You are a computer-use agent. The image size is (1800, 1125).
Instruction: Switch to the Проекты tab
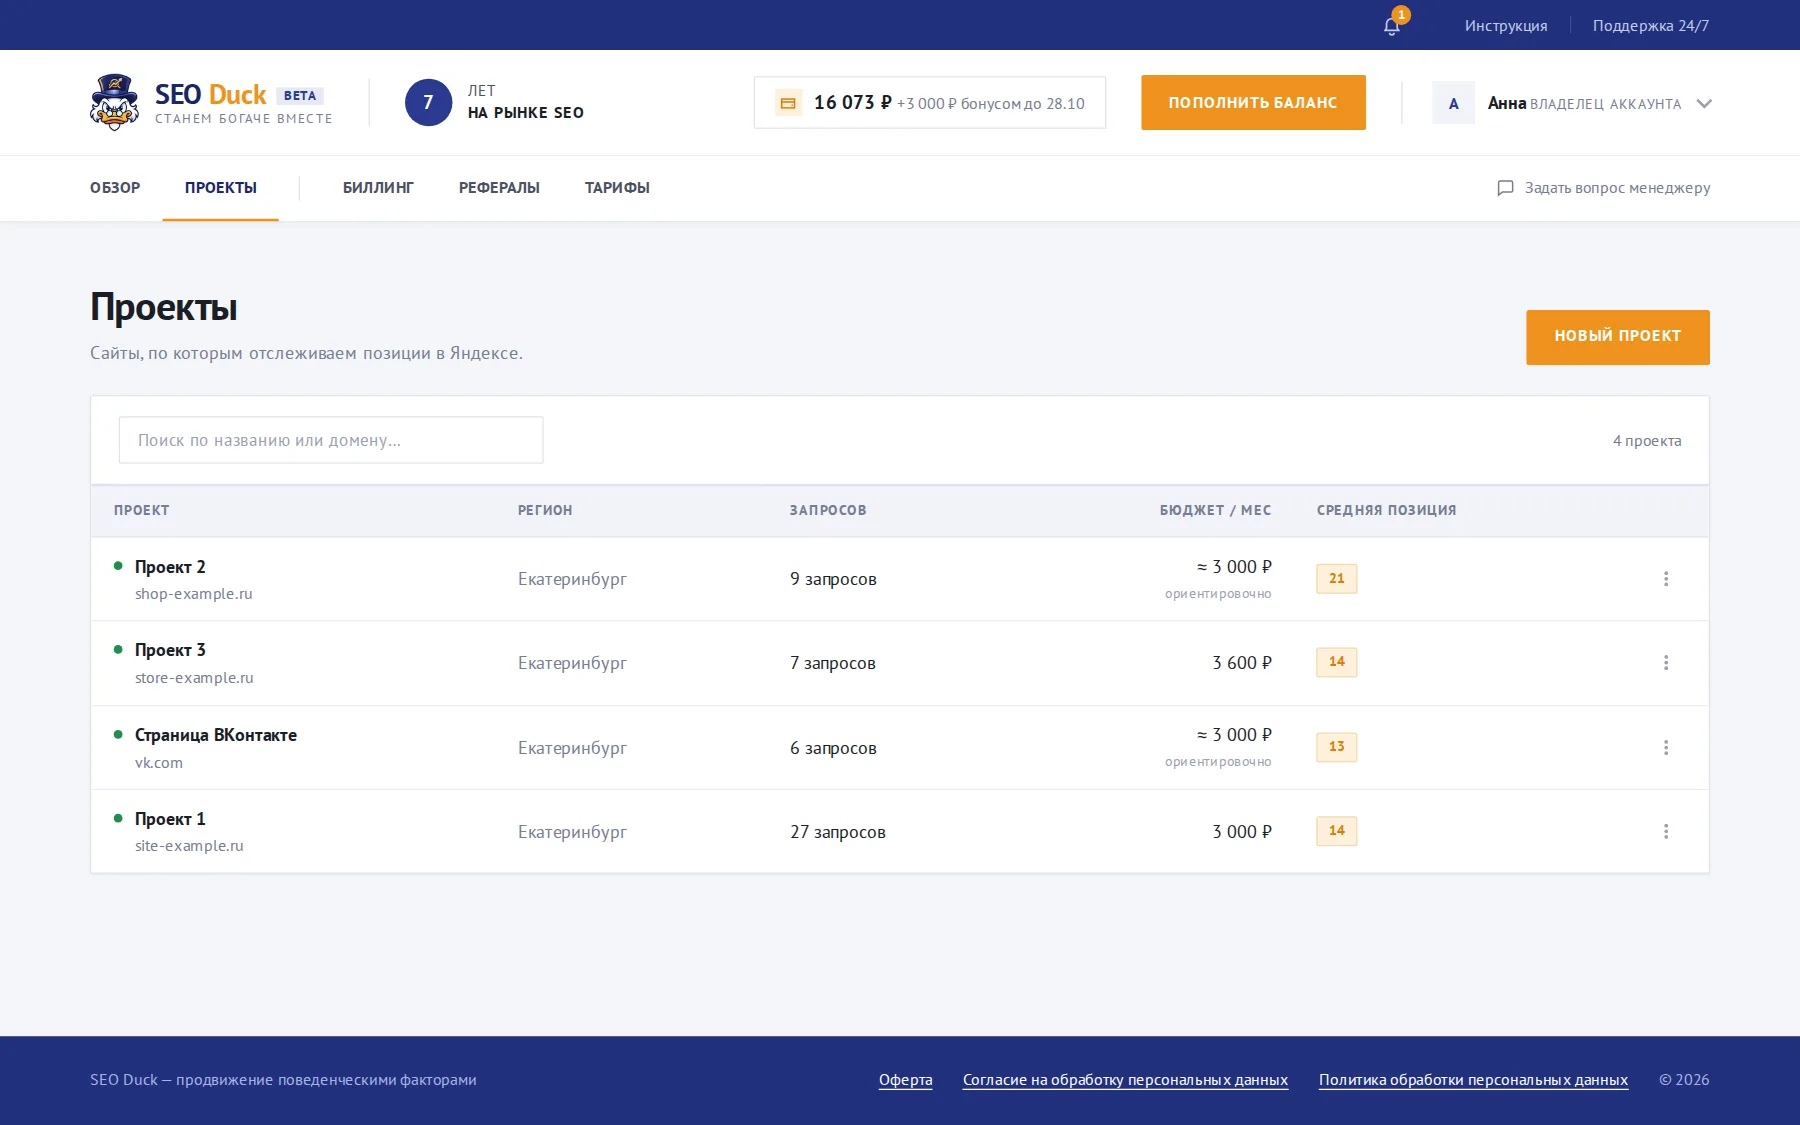pyautogui.click(x=221, y=188)
